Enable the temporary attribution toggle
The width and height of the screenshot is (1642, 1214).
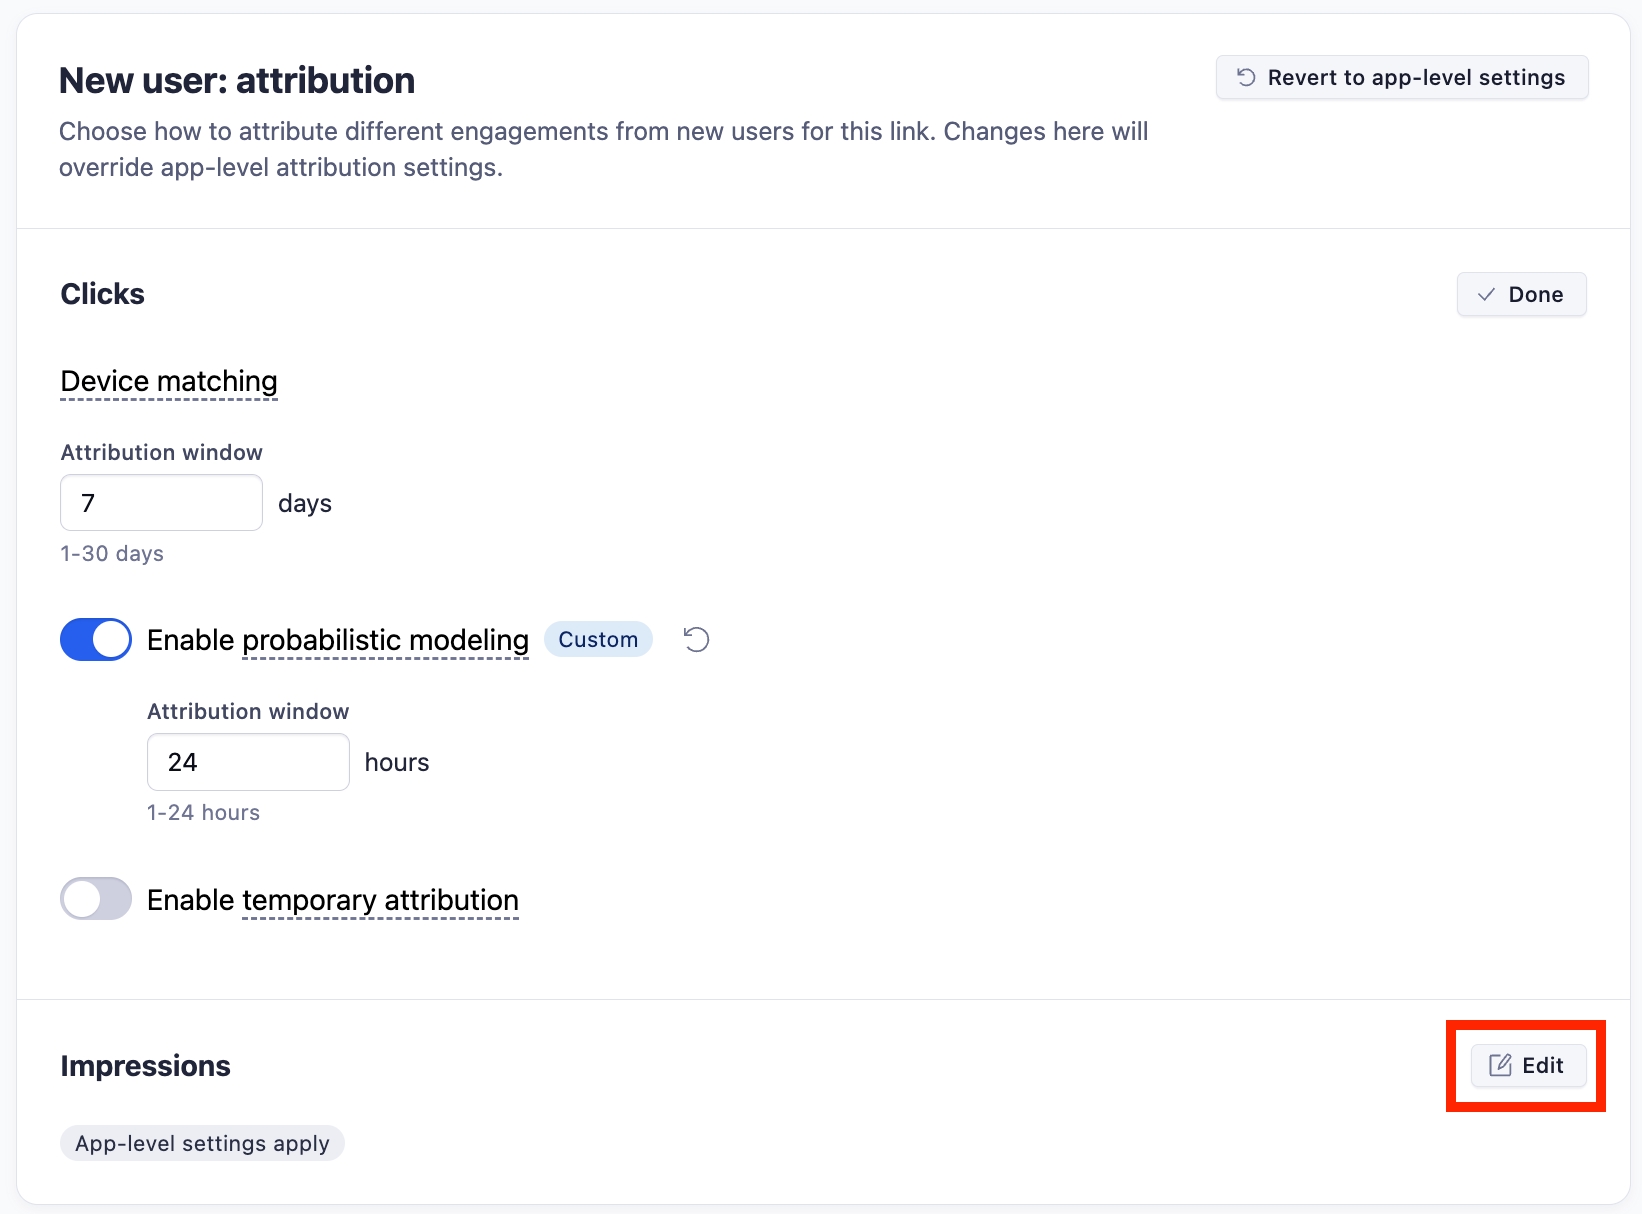pos(96,899)
